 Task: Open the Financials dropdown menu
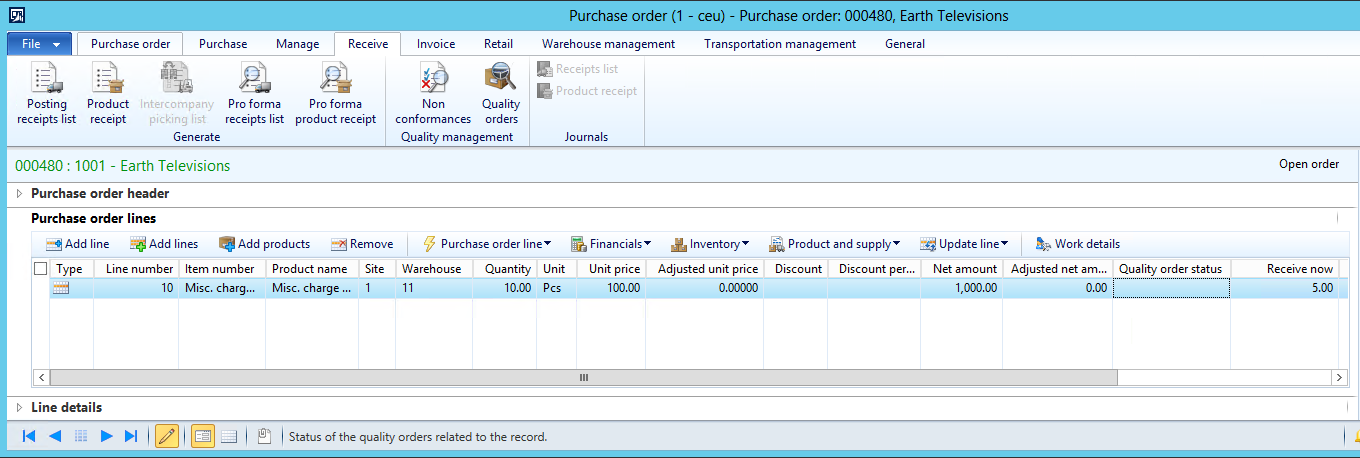[x=611, y=244]
